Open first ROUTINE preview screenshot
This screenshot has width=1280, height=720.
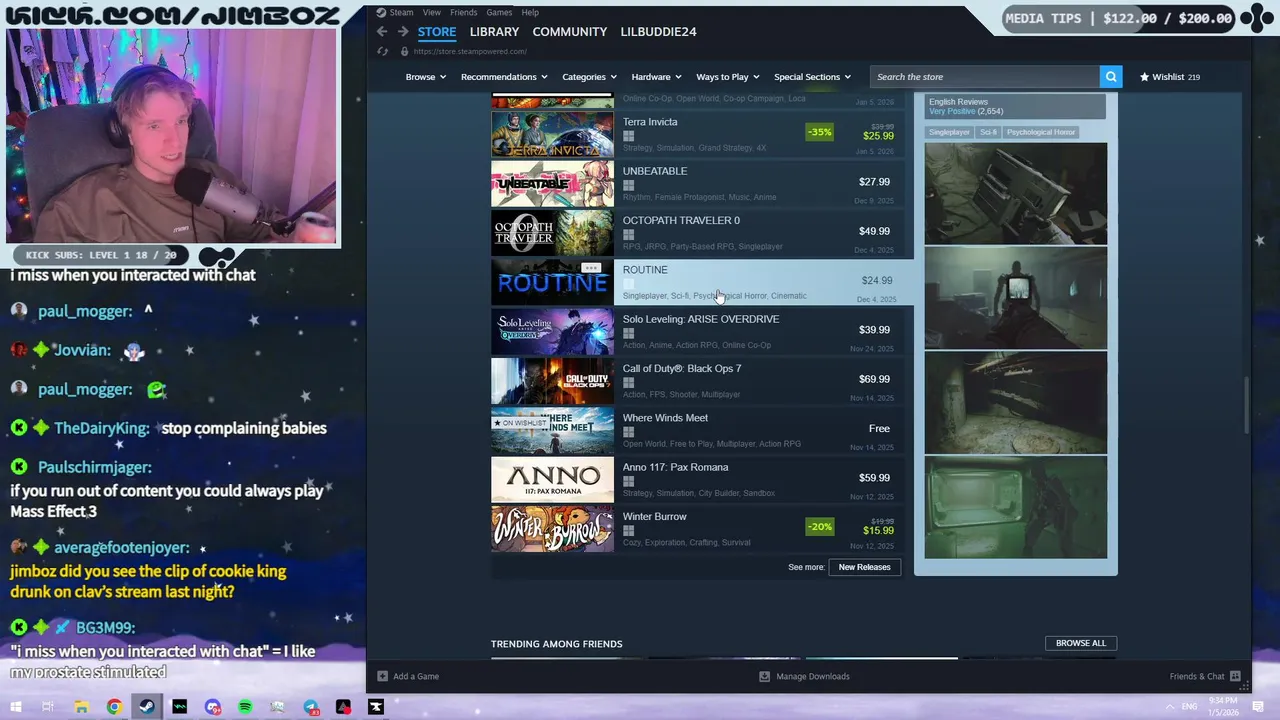pyautogui.click(x=1016, y=193)
